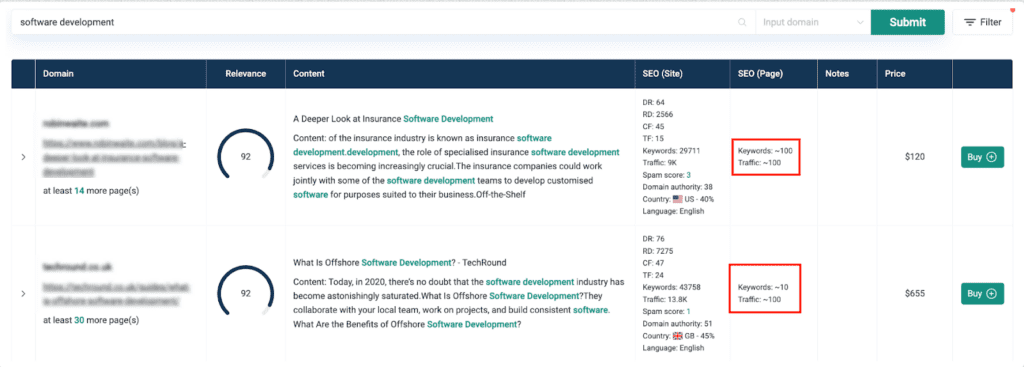Screen dimensions: 1024x367
Task: Buy the $120 listing
Action: (x=982, y=157)
